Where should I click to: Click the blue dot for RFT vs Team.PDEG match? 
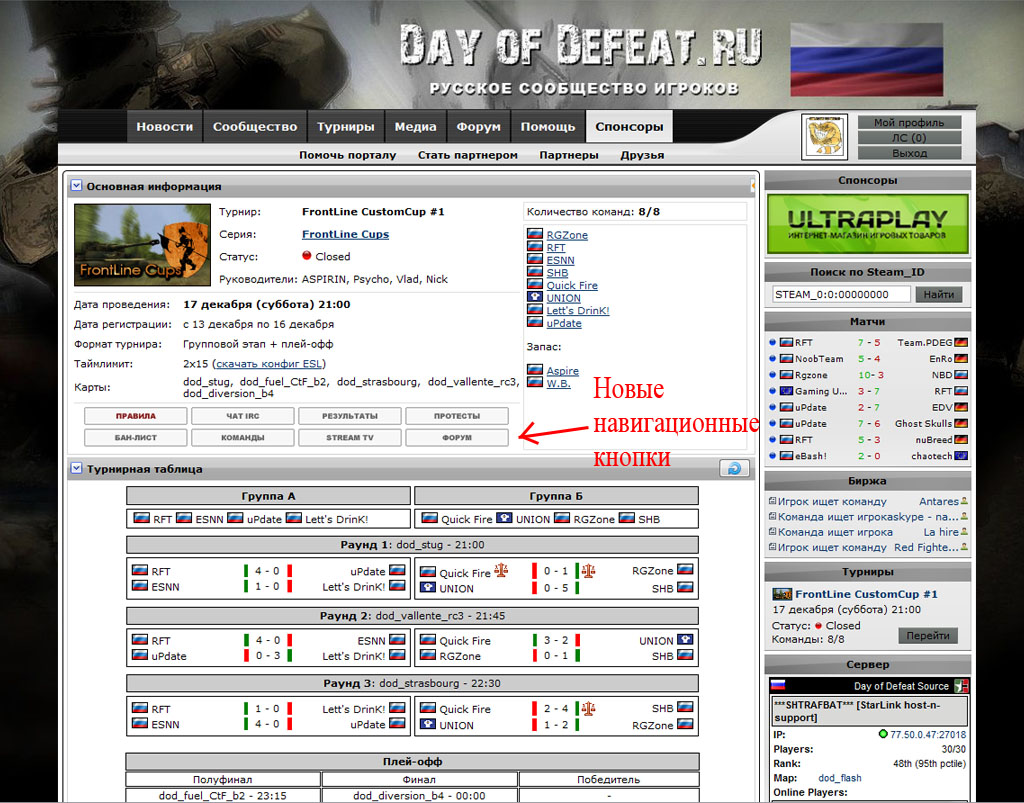tap(773, 342)
